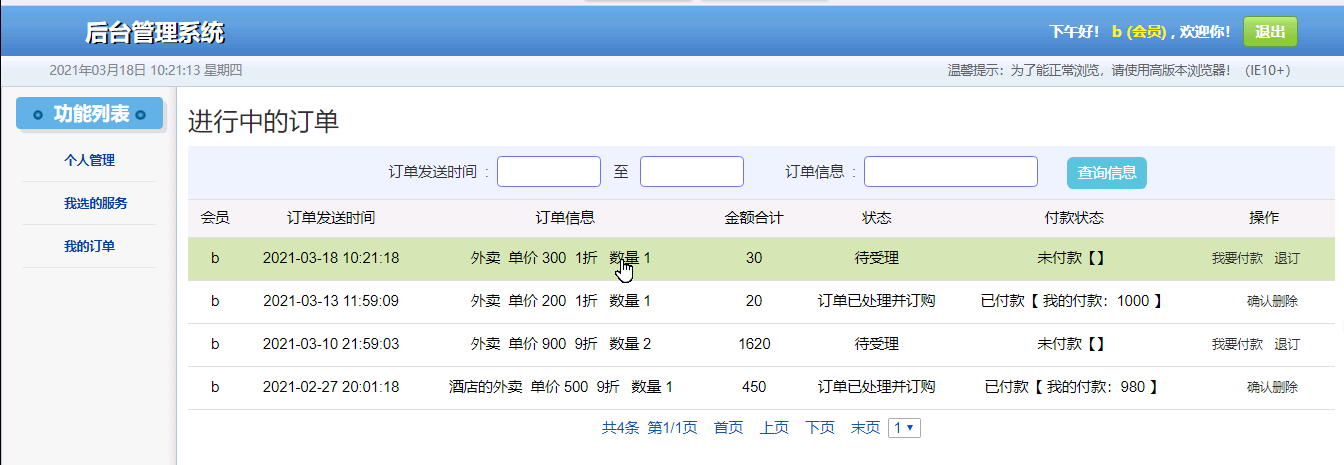
Task: Click the 付款状态 column header
Action: click(x=1073, y=217)
